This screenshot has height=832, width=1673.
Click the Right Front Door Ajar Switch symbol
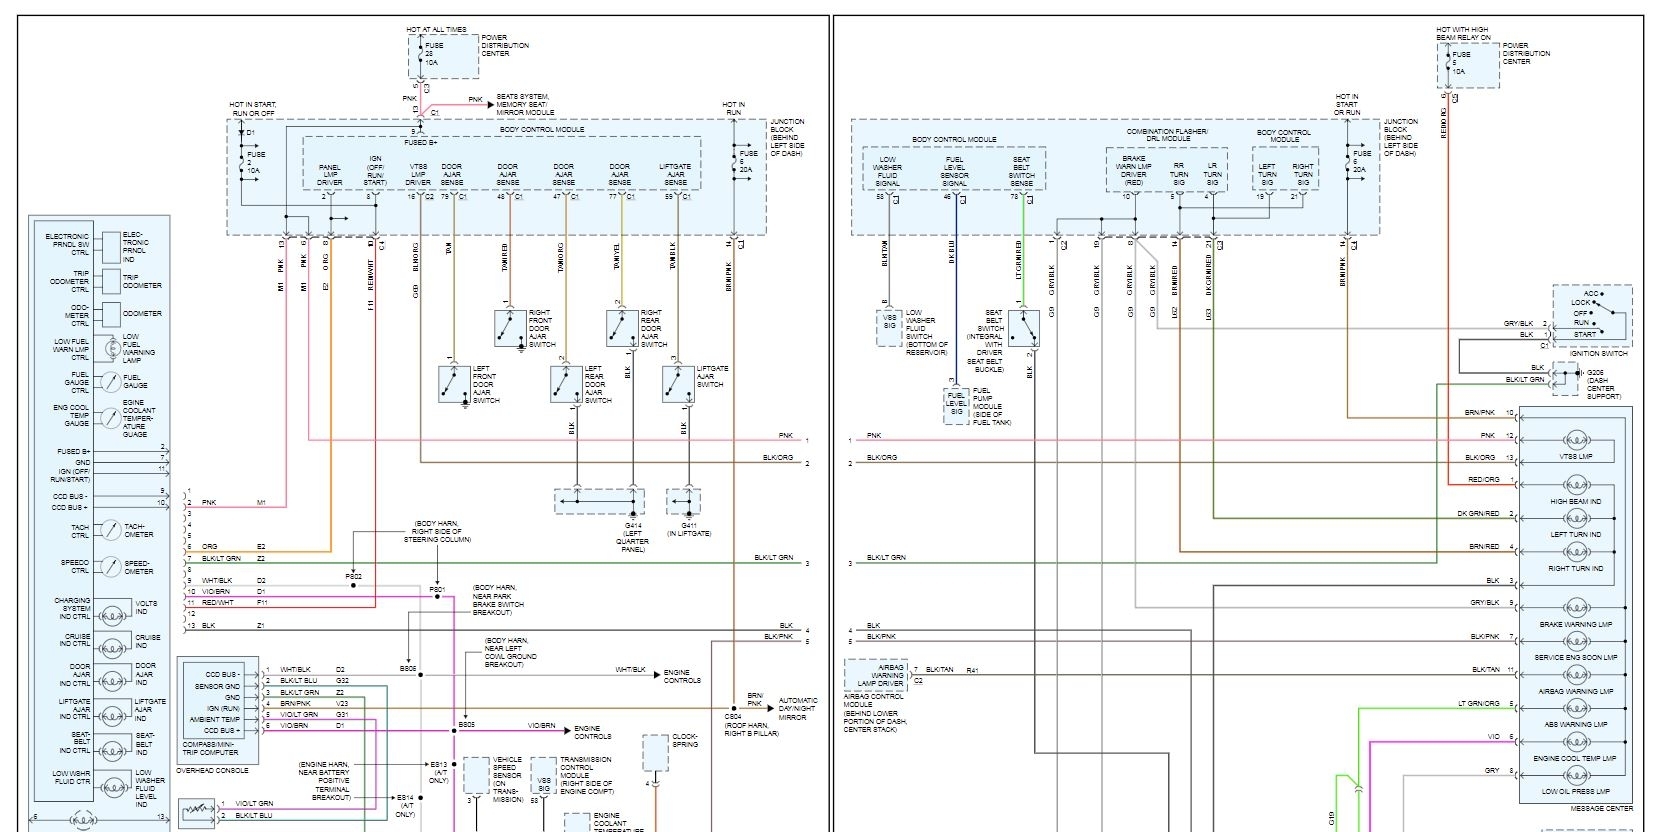(510, 328)
